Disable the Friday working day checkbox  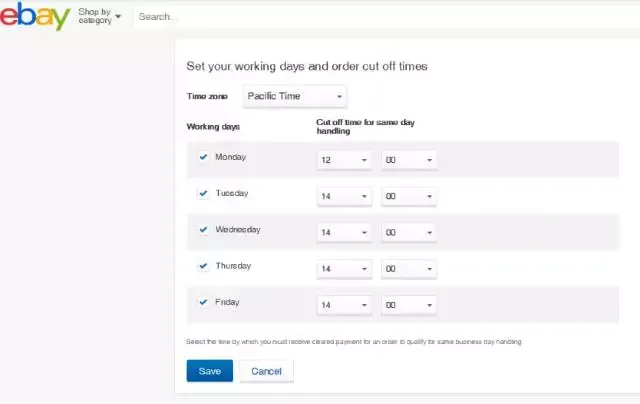pos(203,302)
